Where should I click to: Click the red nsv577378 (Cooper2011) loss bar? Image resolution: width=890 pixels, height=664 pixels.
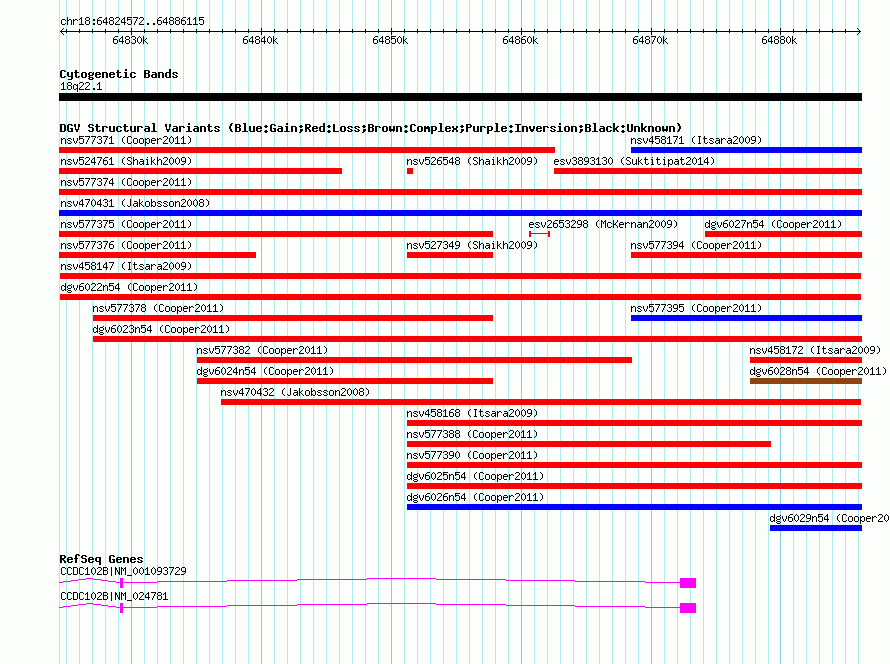click(293, 318)
